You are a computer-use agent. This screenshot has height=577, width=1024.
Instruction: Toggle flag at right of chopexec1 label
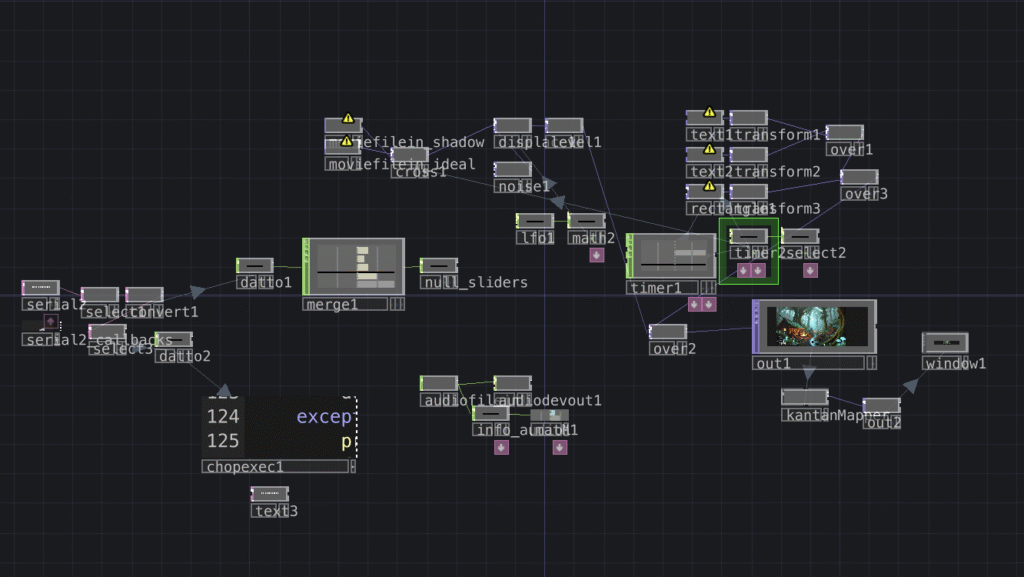tap(352, 466)
